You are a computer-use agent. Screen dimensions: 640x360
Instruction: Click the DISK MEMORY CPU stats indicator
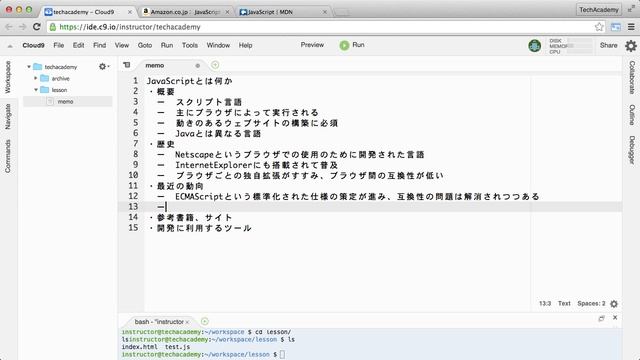(x=571, y=46)
